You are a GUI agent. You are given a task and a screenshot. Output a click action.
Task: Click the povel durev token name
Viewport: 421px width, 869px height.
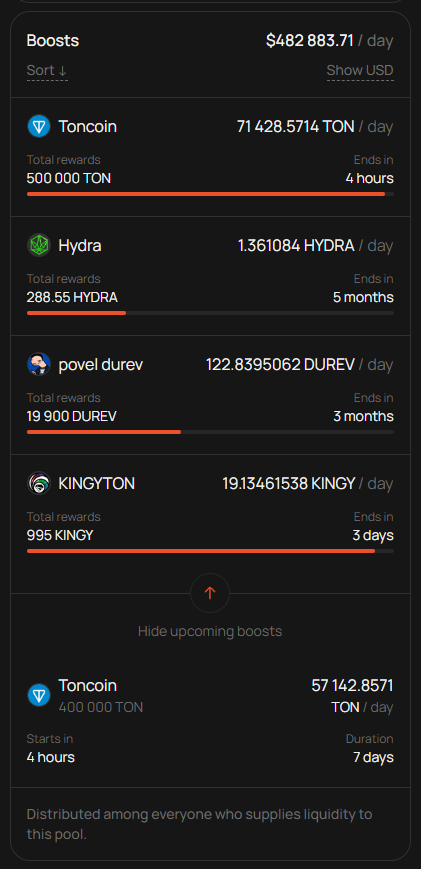(x=101, y=365)
